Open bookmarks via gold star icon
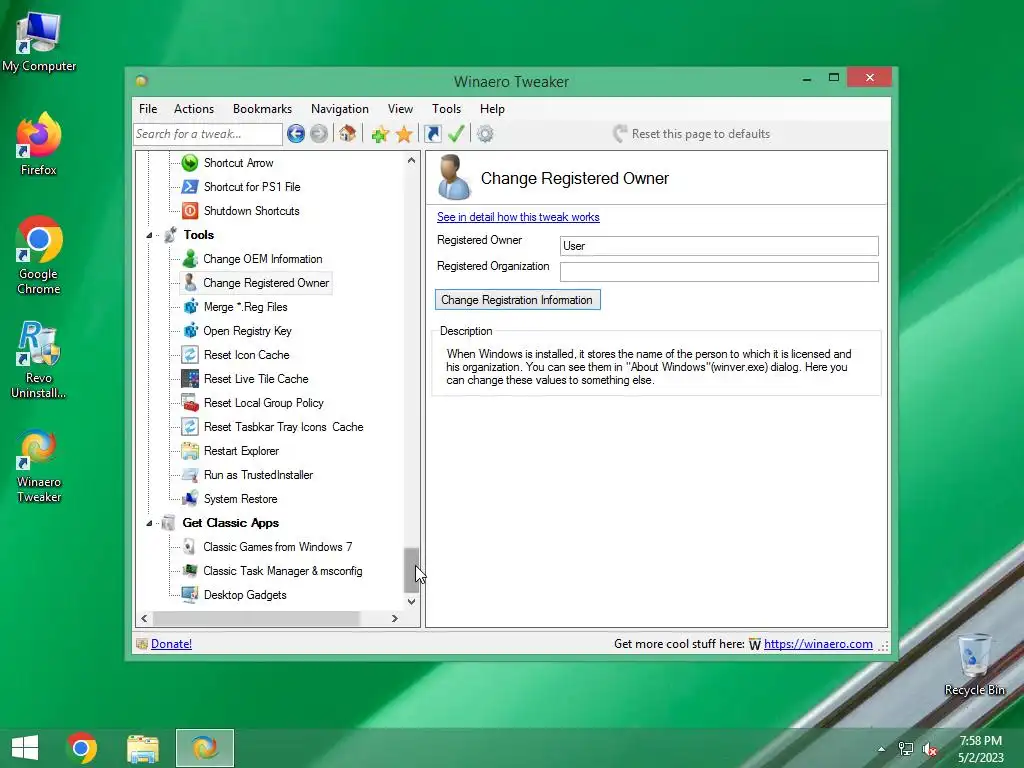Viewport: 1024px width, 768px height. tap(404, 134)
